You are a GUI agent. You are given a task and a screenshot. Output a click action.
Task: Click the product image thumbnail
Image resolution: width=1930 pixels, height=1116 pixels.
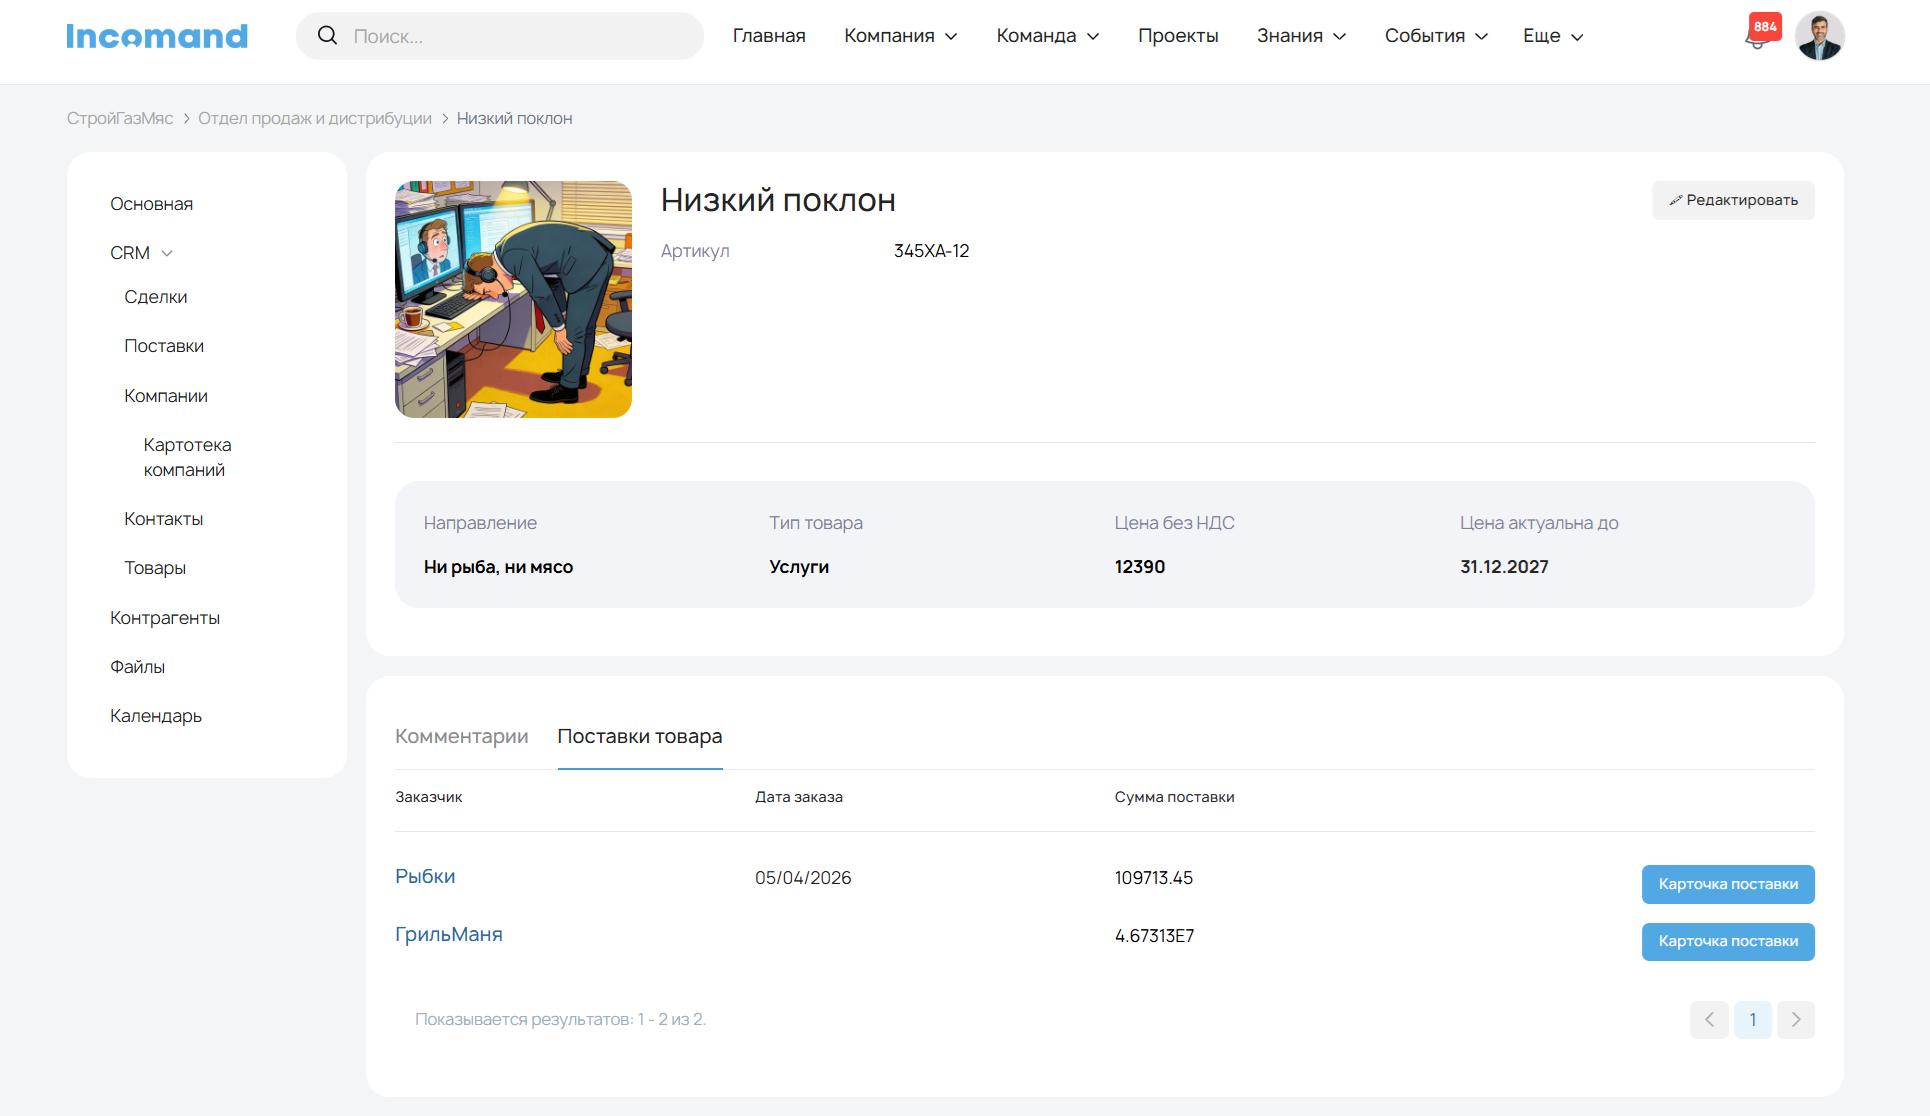[513, 299]
